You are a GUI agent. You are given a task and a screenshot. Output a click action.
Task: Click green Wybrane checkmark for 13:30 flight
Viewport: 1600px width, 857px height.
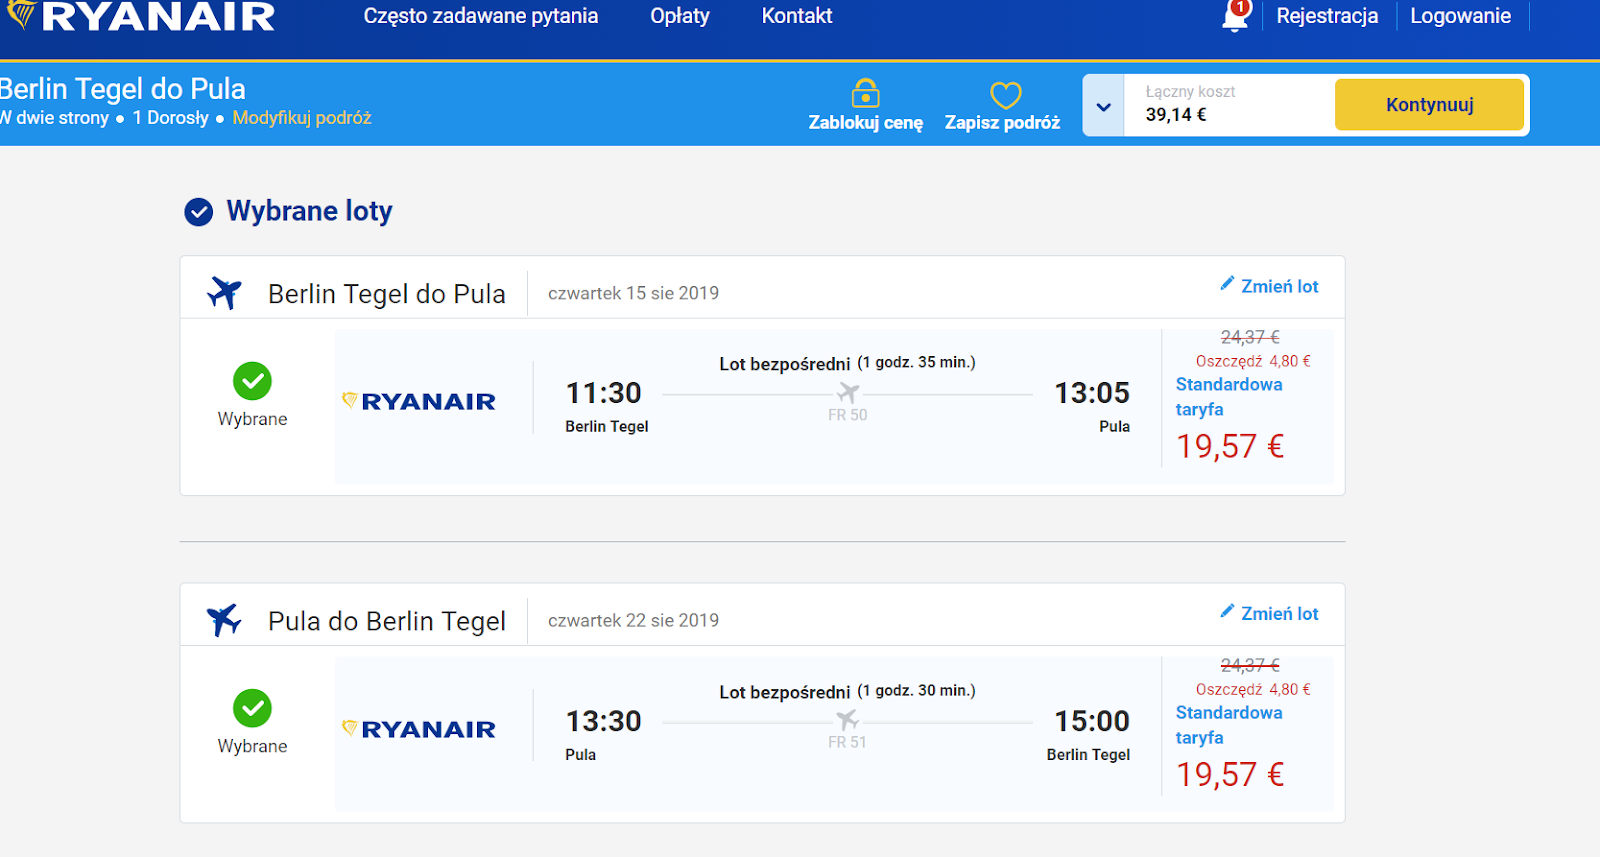click(252, 708)
